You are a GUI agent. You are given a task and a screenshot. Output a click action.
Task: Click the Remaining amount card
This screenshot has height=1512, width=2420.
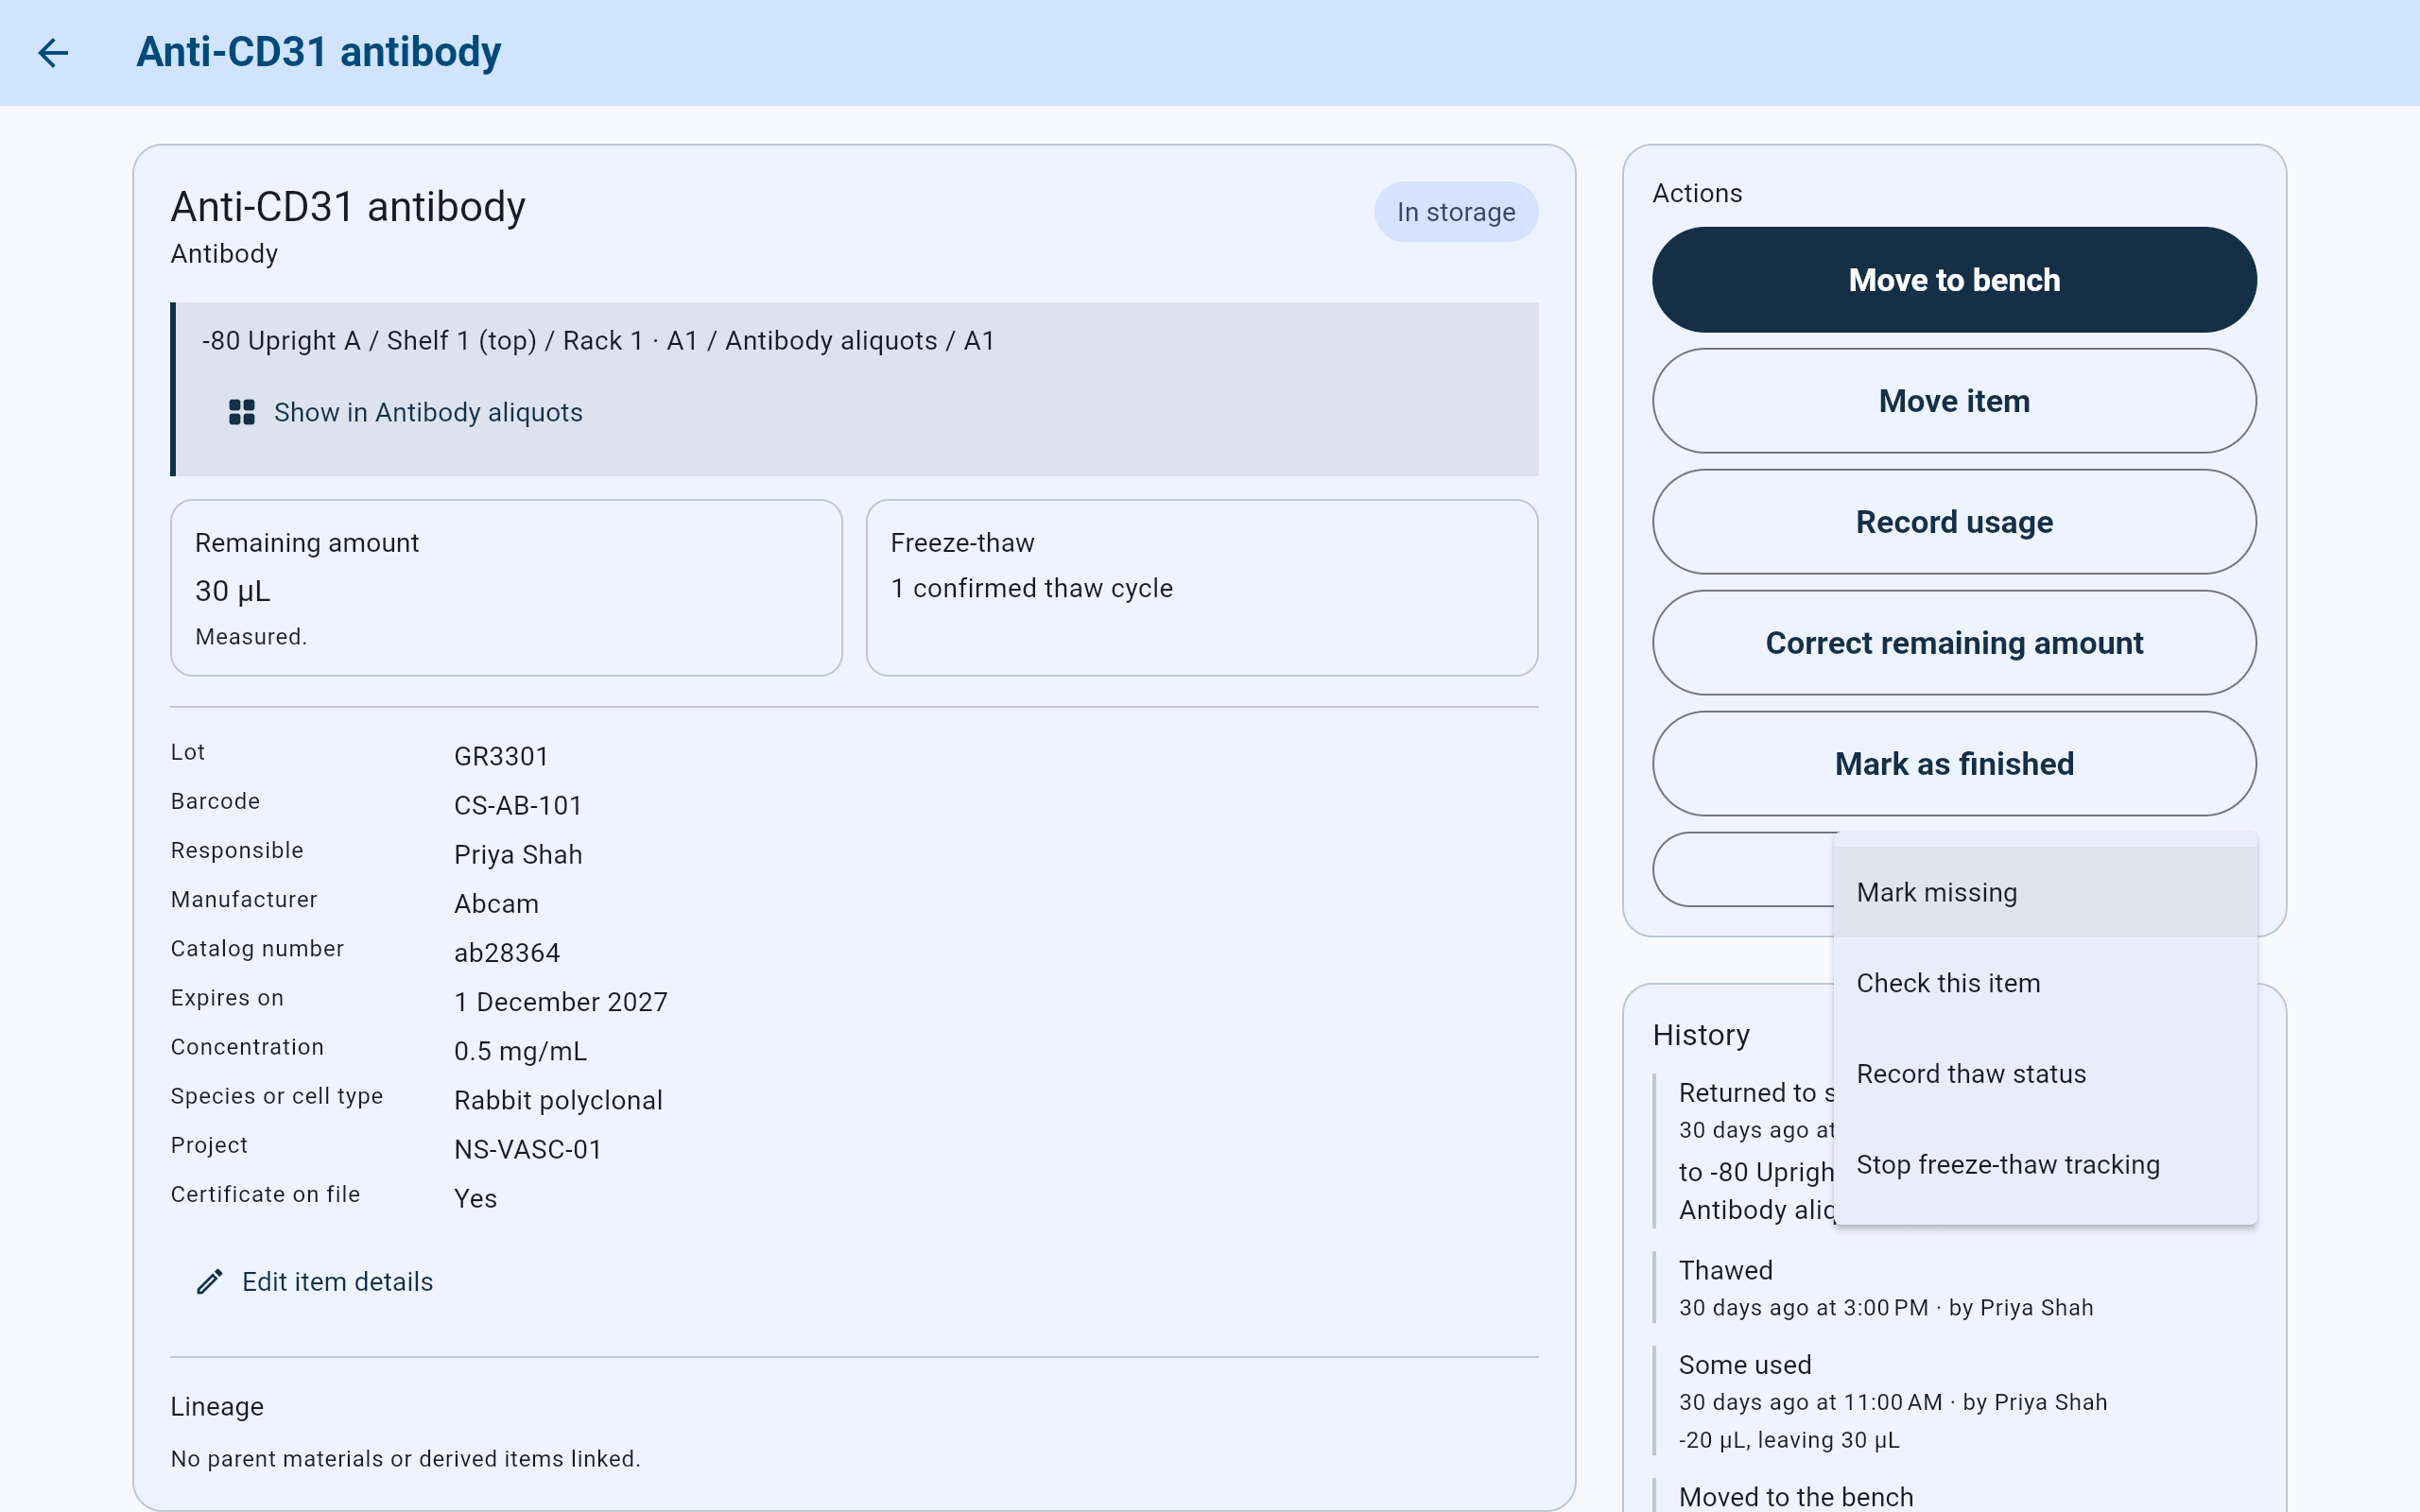506,588
